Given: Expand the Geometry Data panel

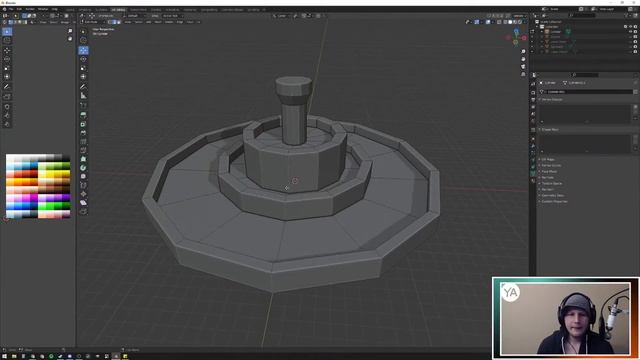Looking at the screenshot, I should (552, 196).
